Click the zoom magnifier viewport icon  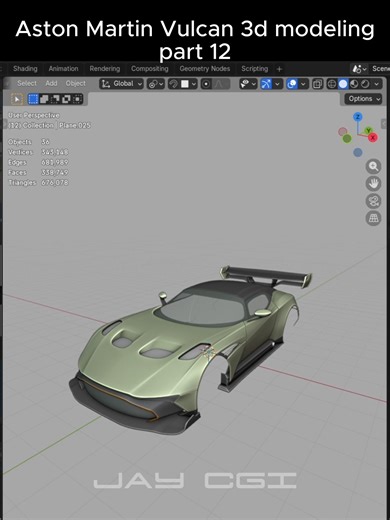[373, 166]
